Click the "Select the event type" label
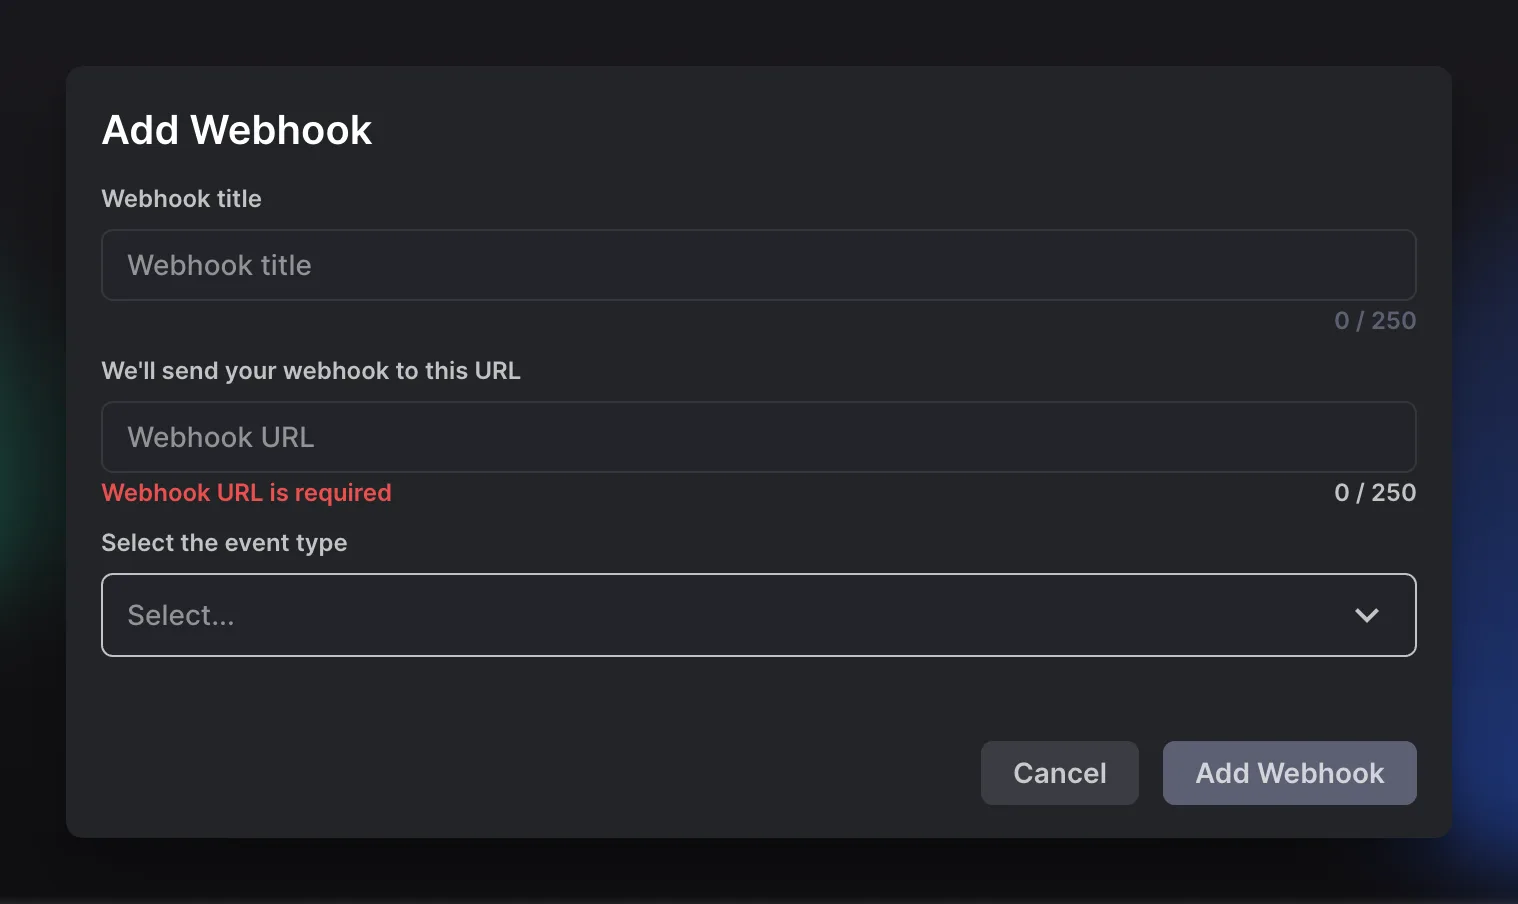1518x904 pixels. pos(224,542)
